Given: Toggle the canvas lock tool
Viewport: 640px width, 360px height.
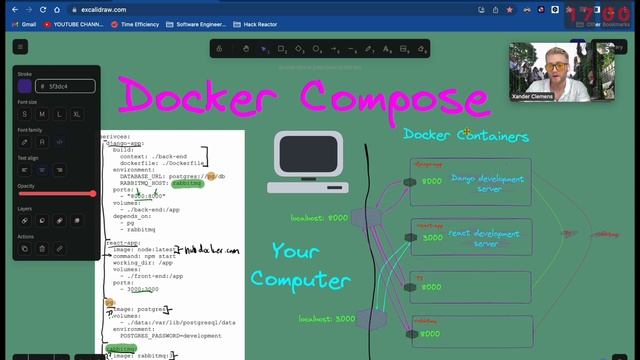Looking at the screenshot, I should click(x=220, y=49).
